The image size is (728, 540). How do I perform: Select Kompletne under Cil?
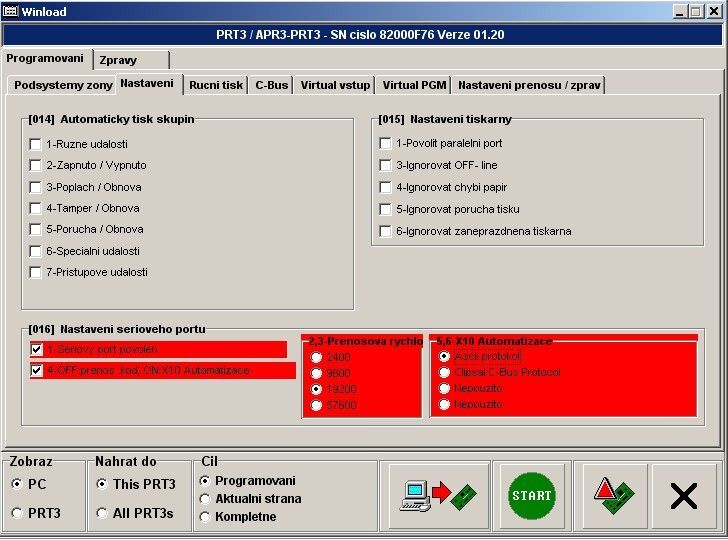click(x=206, y=517)
